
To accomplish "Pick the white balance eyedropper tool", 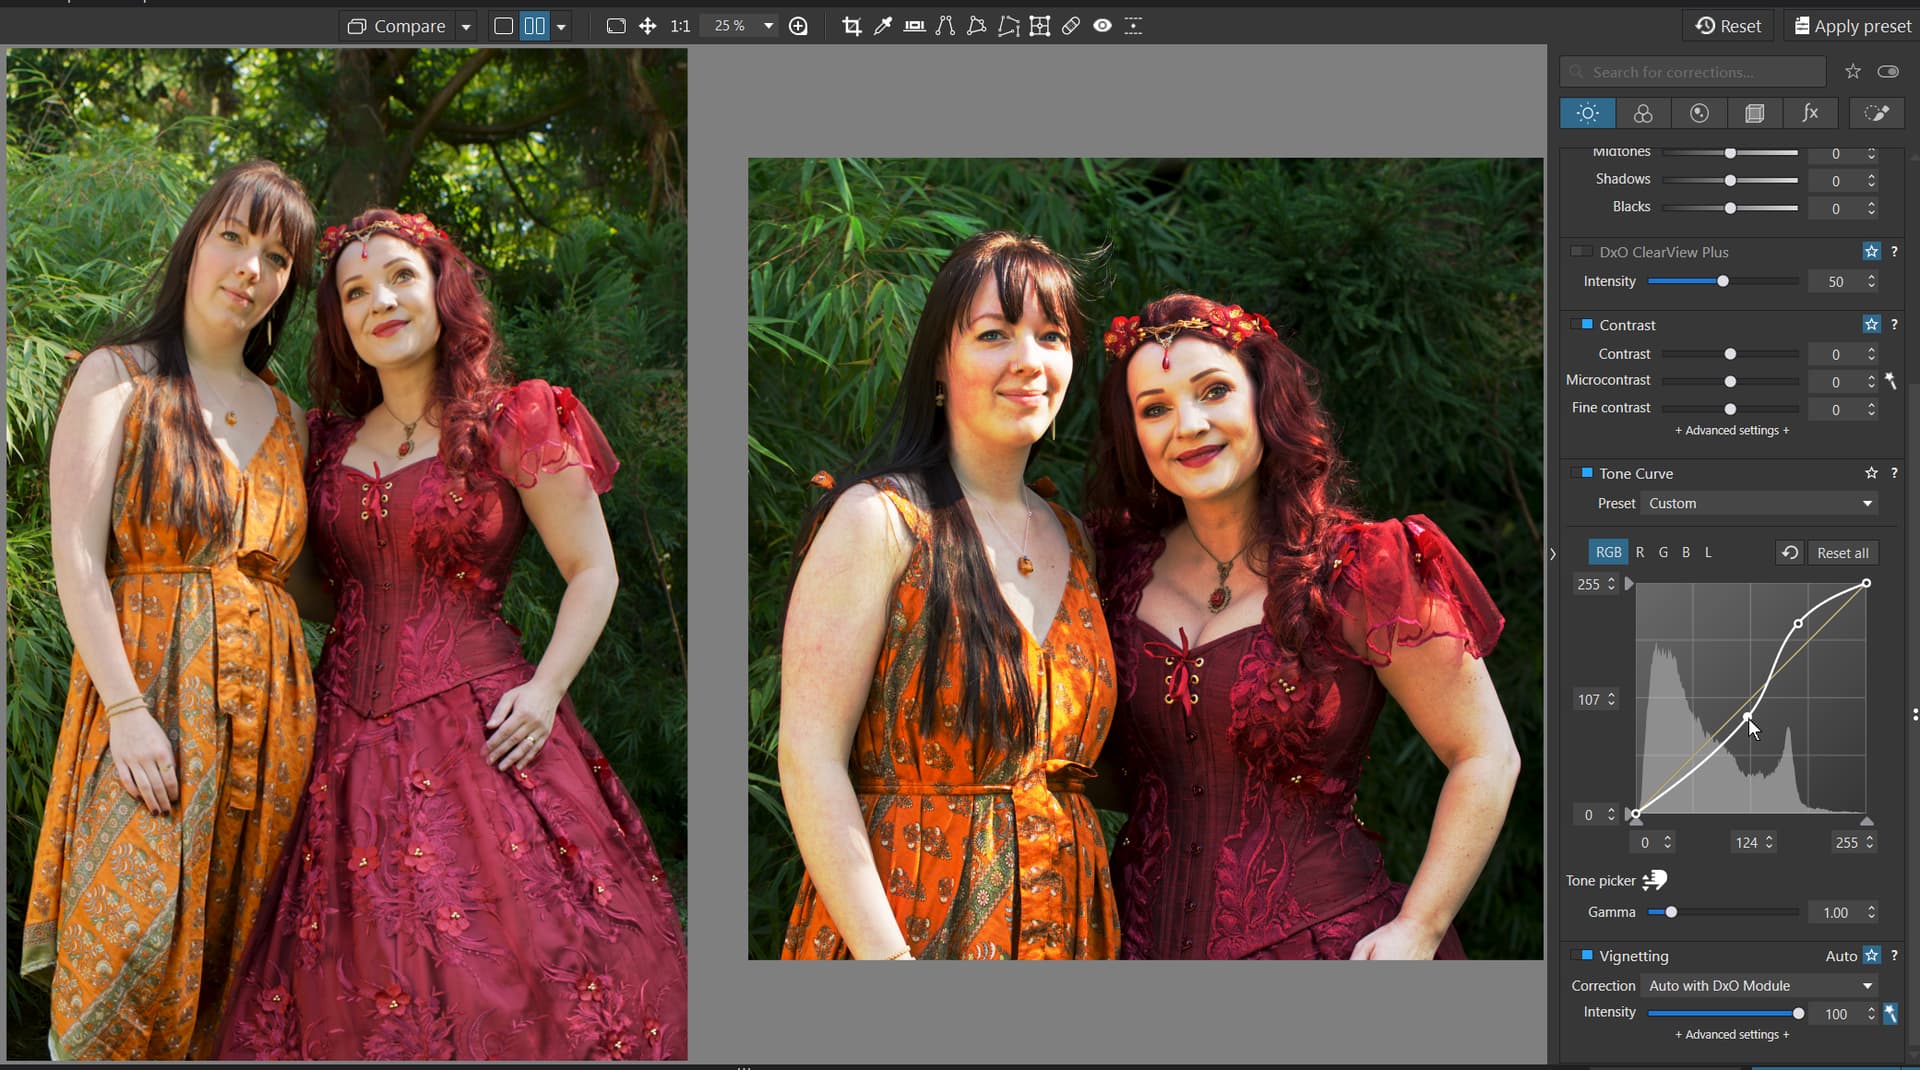I will point(882,26).
